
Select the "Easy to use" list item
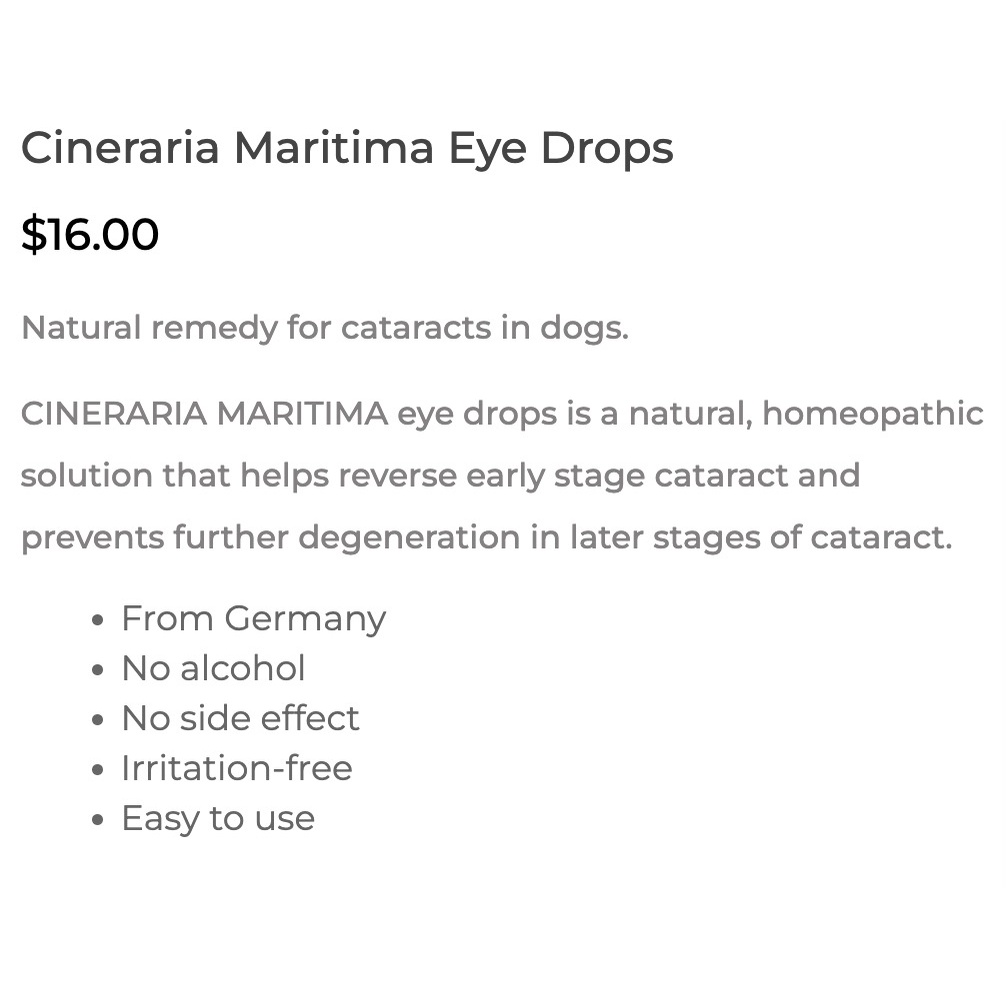[218, 819]
